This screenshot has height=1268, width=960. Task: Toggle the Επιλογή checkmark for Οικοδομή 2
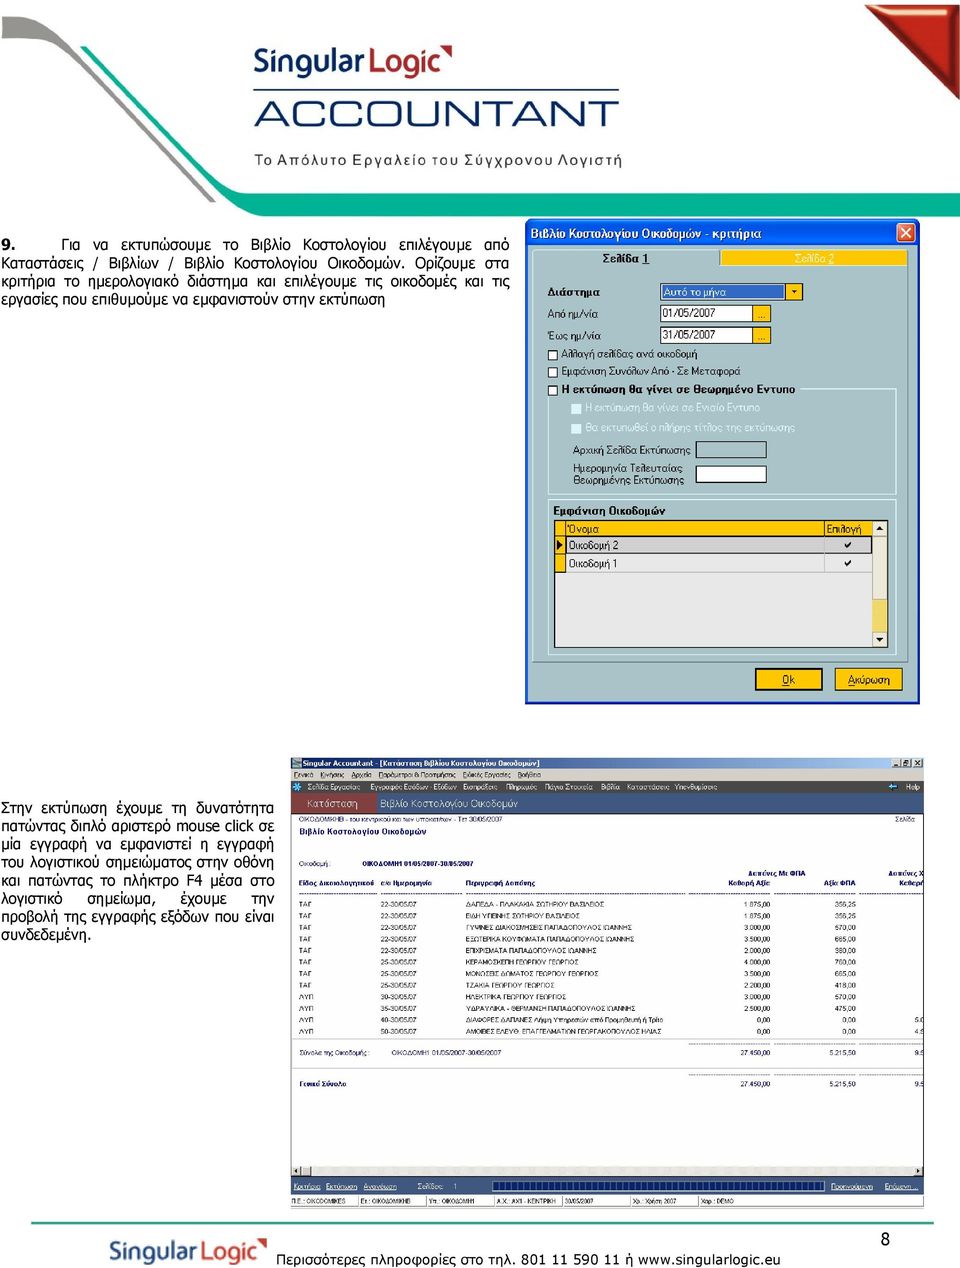847,545
